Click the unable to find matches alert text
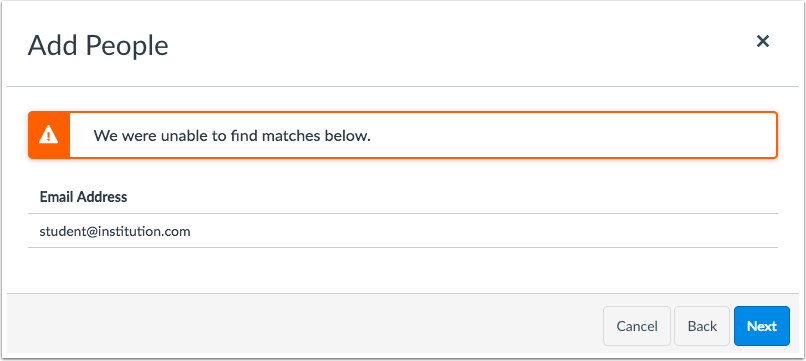This screenshot has width=806, height=361. [232, 136]
